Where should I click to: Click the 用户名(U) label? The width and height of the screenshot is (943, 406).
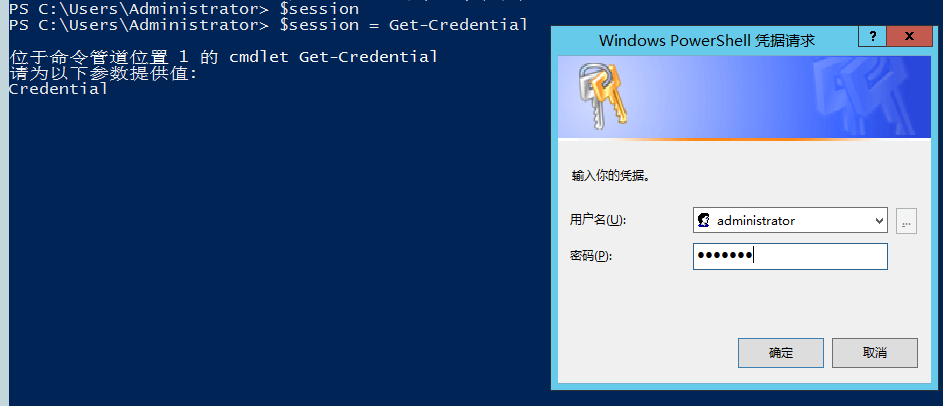point(598,220)
